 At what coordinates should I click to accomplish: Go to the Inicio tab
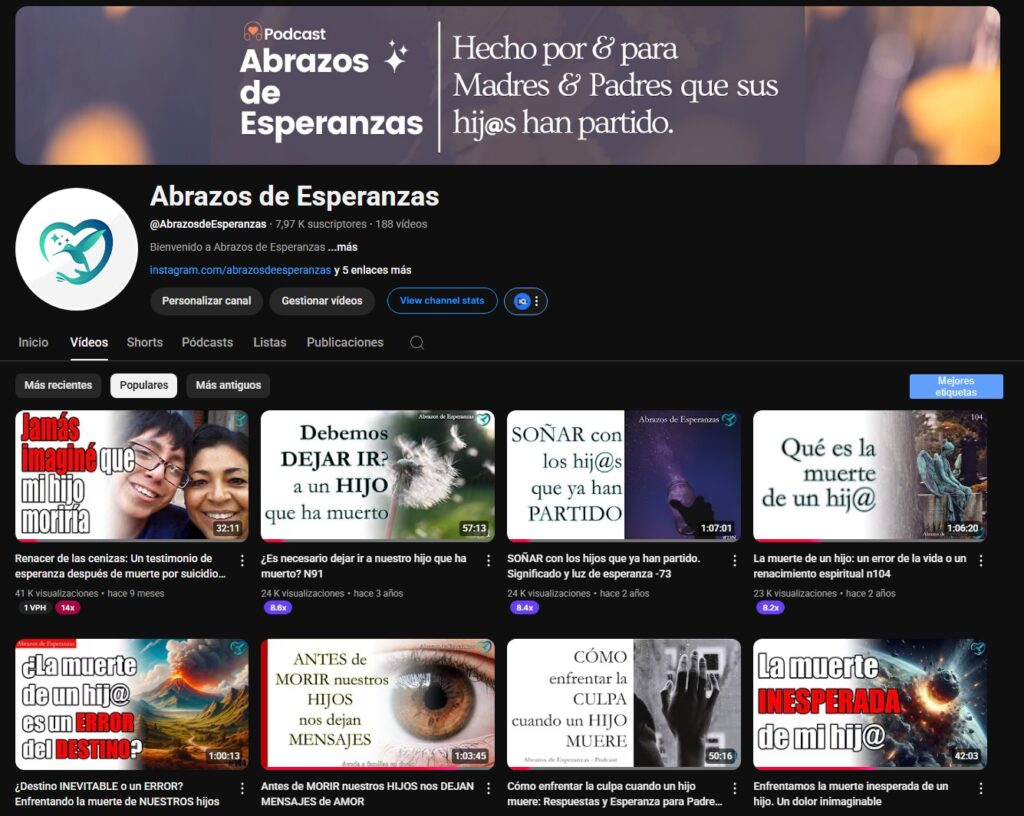pos(33,342)
